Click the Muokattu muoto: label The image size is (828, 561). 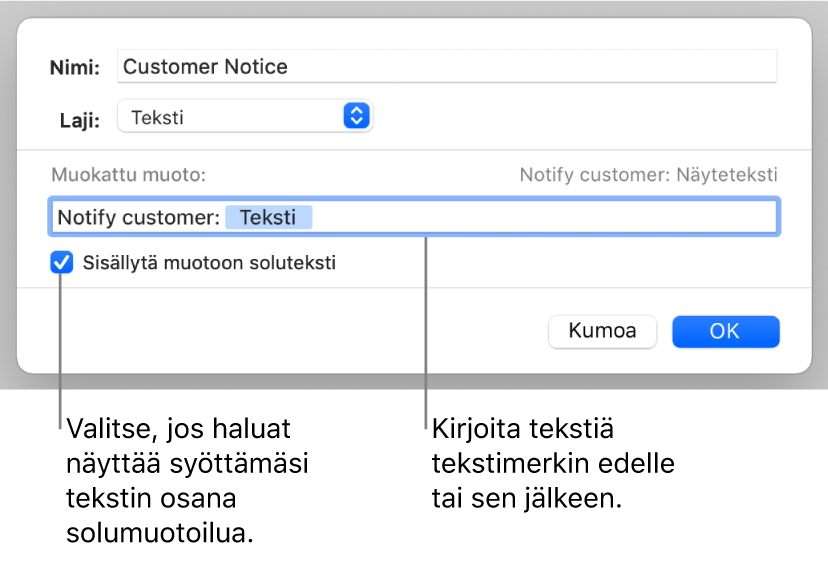[128, 175]
